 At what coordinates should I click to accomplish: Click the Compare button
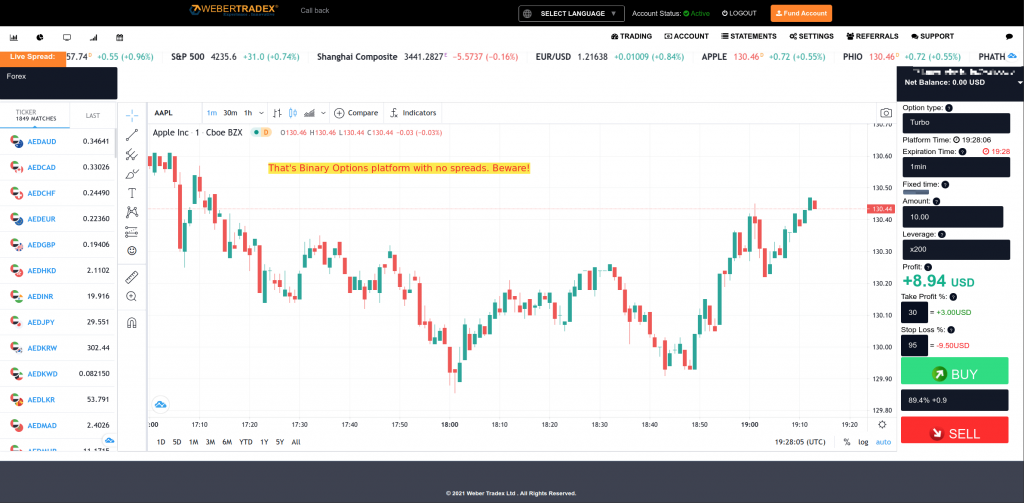pyautogui.click(x=356, y=113)
